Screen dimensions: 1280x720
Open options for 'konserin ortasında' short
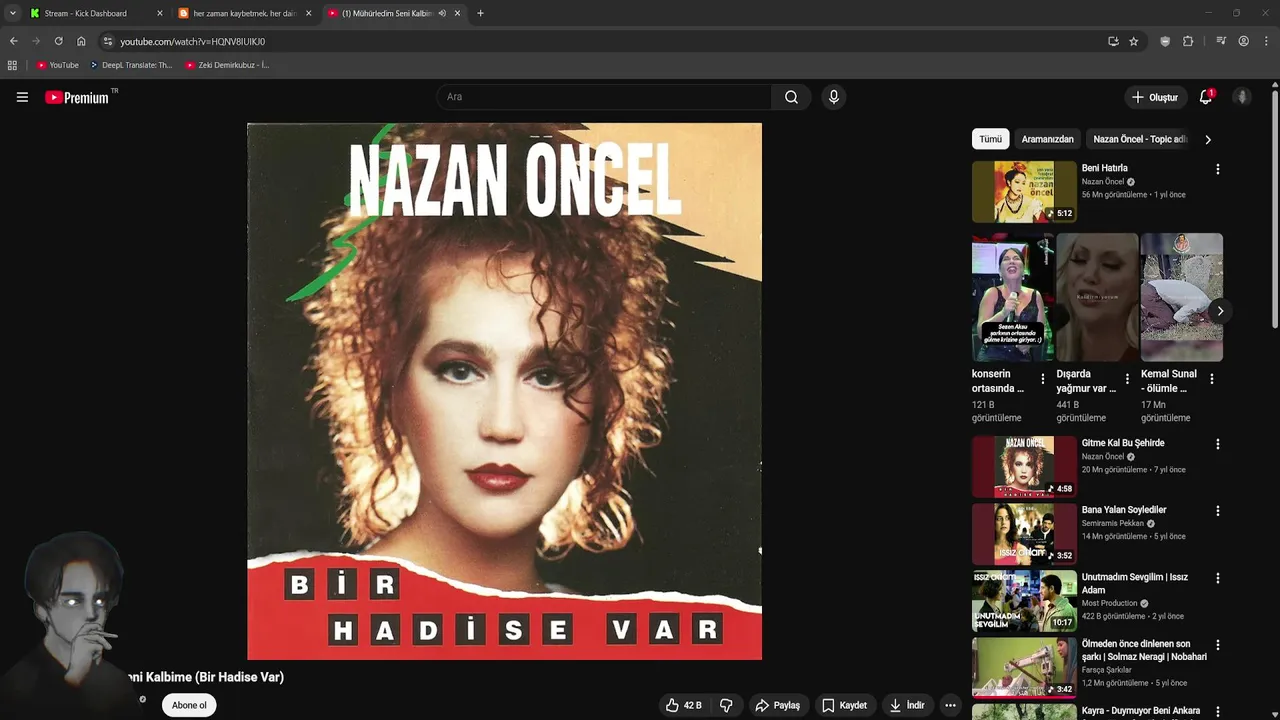pos(1043,379)
